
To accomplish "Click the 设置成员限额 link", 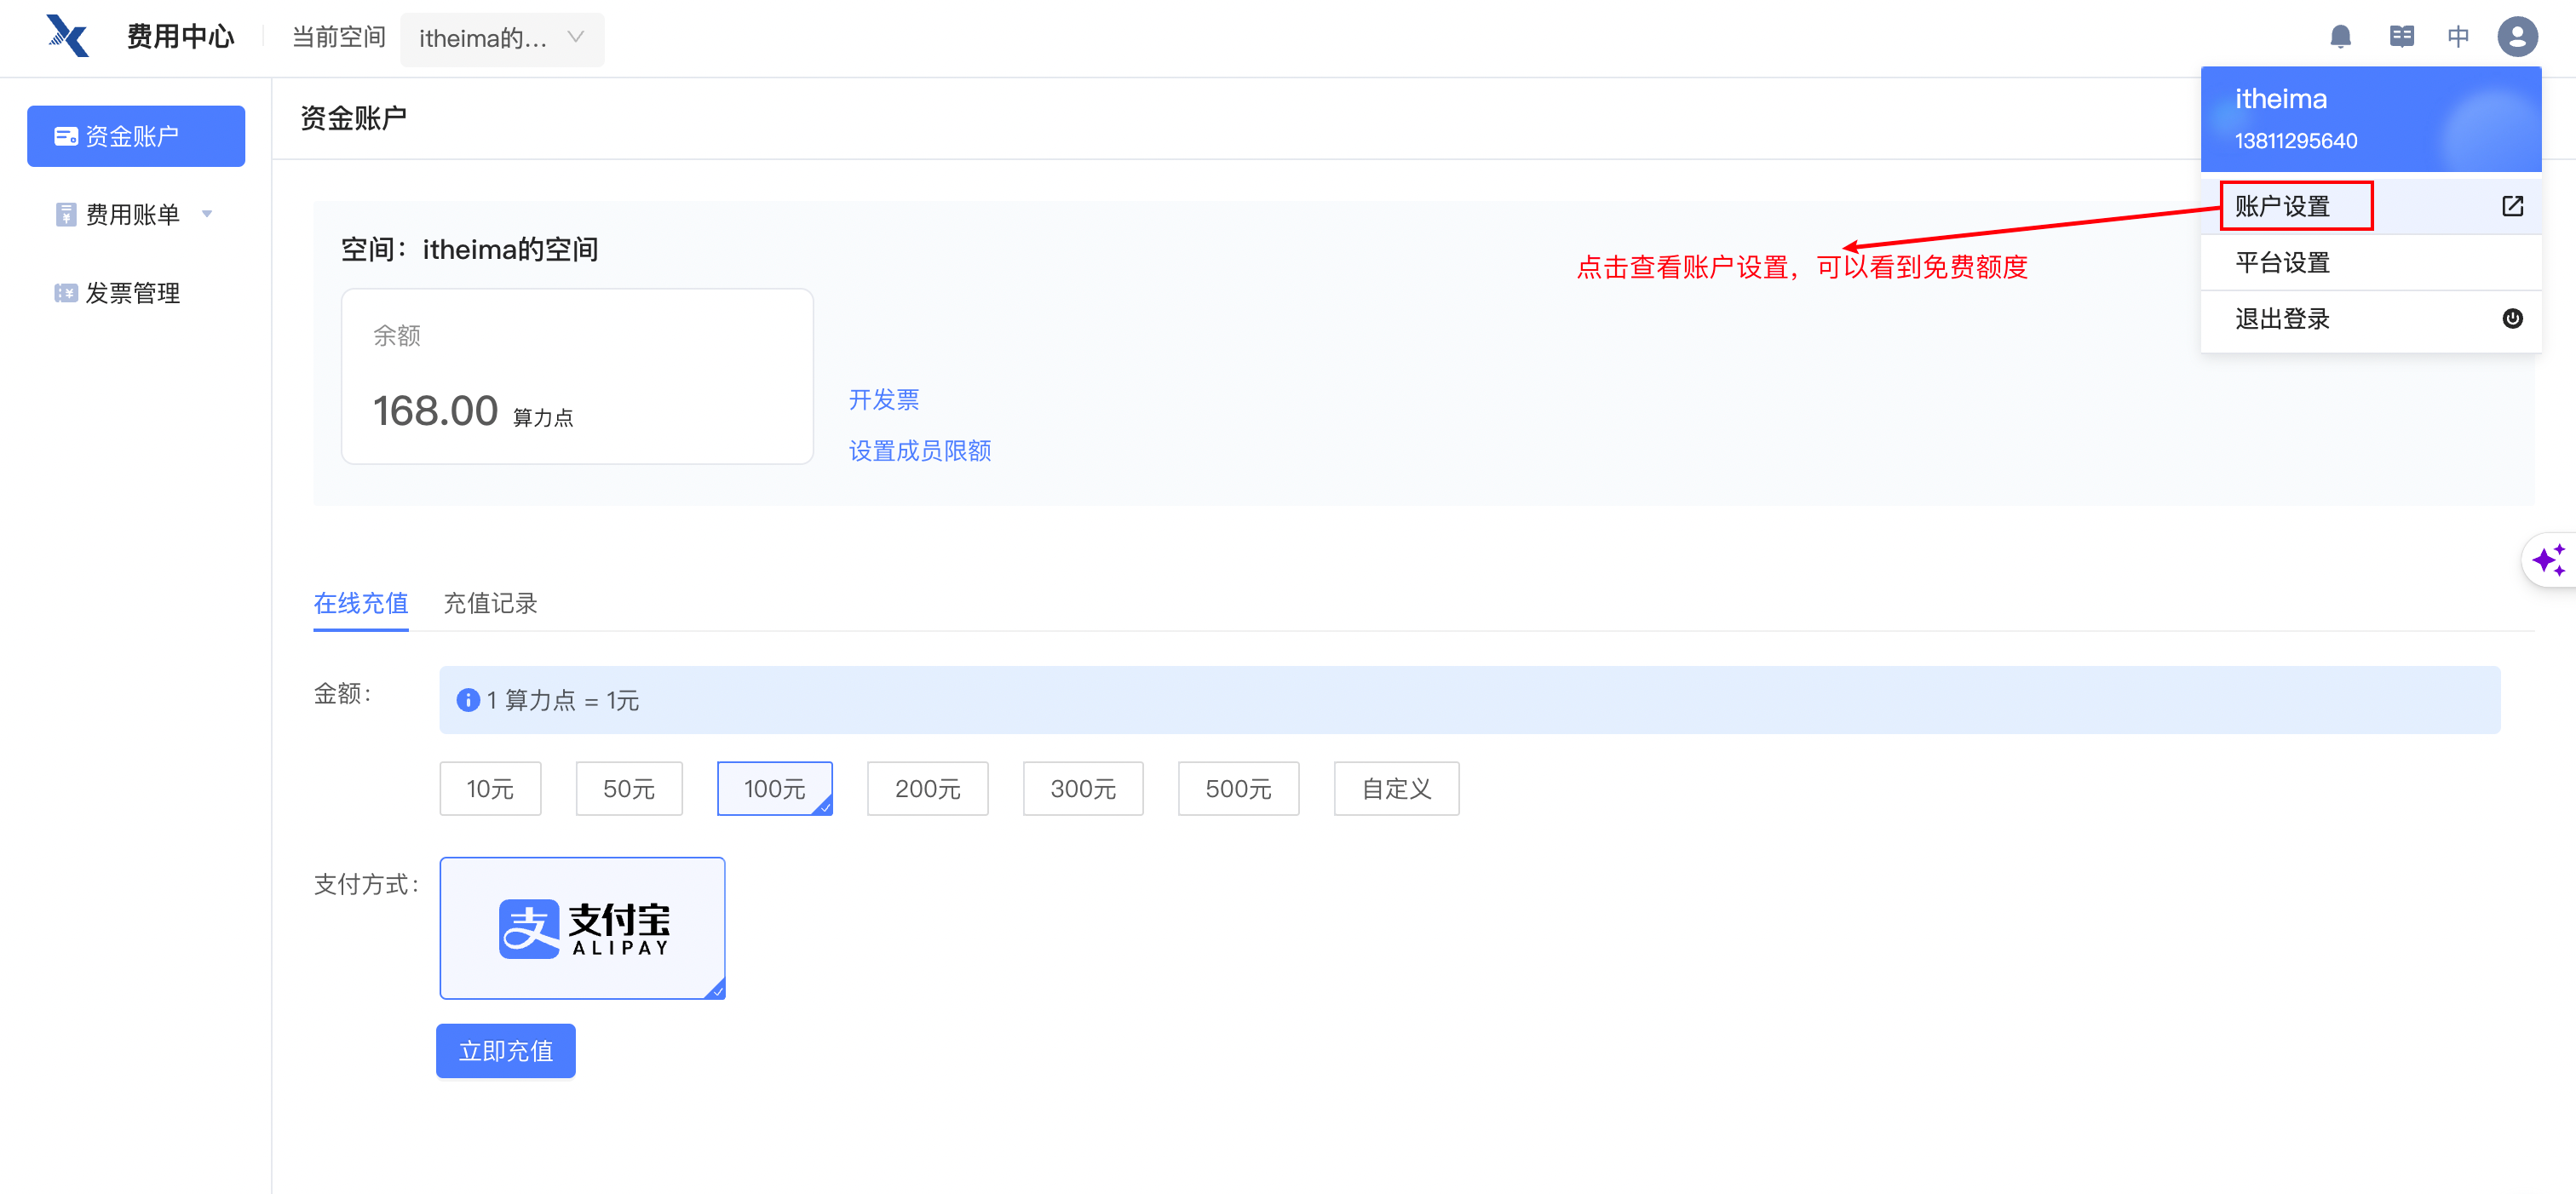I will coord(920,451).
